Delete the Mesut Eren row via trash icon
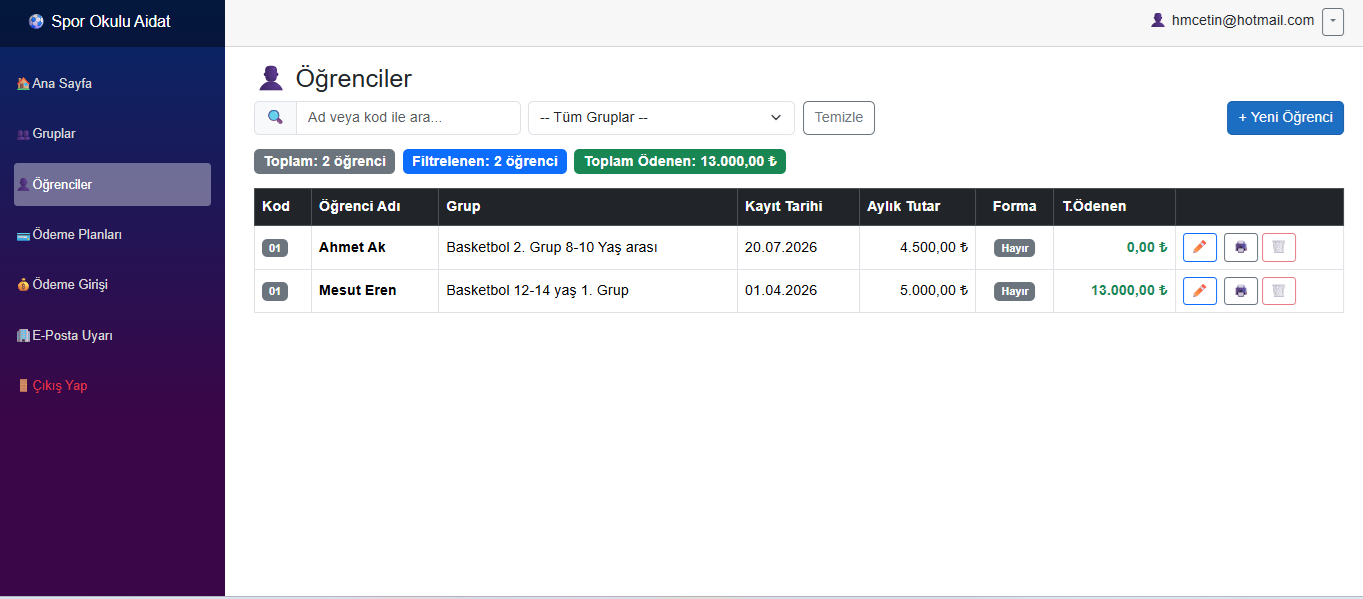Image resolution: width=1363 pixels, height=599 pixels. pyautogui.click(x=1279, y=291)
